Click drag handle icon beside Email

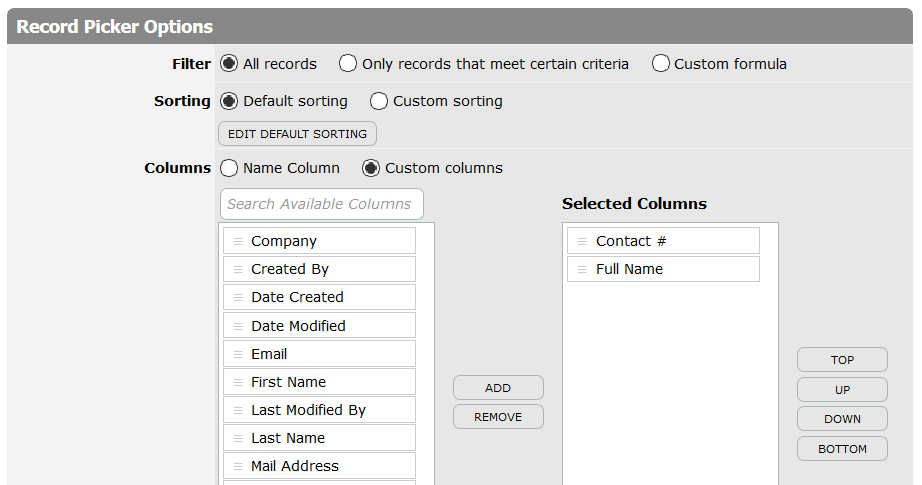(x=238, y=354)
